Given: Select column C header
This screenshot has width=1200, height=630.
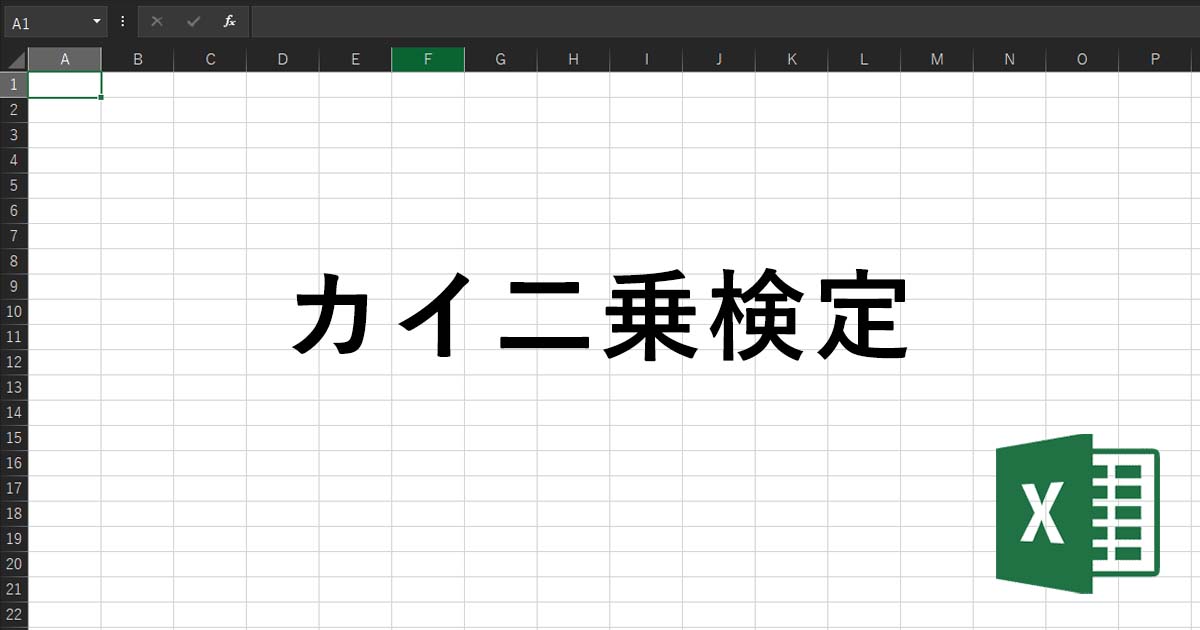Looking at the screenshot, I should tap(210, 59).
